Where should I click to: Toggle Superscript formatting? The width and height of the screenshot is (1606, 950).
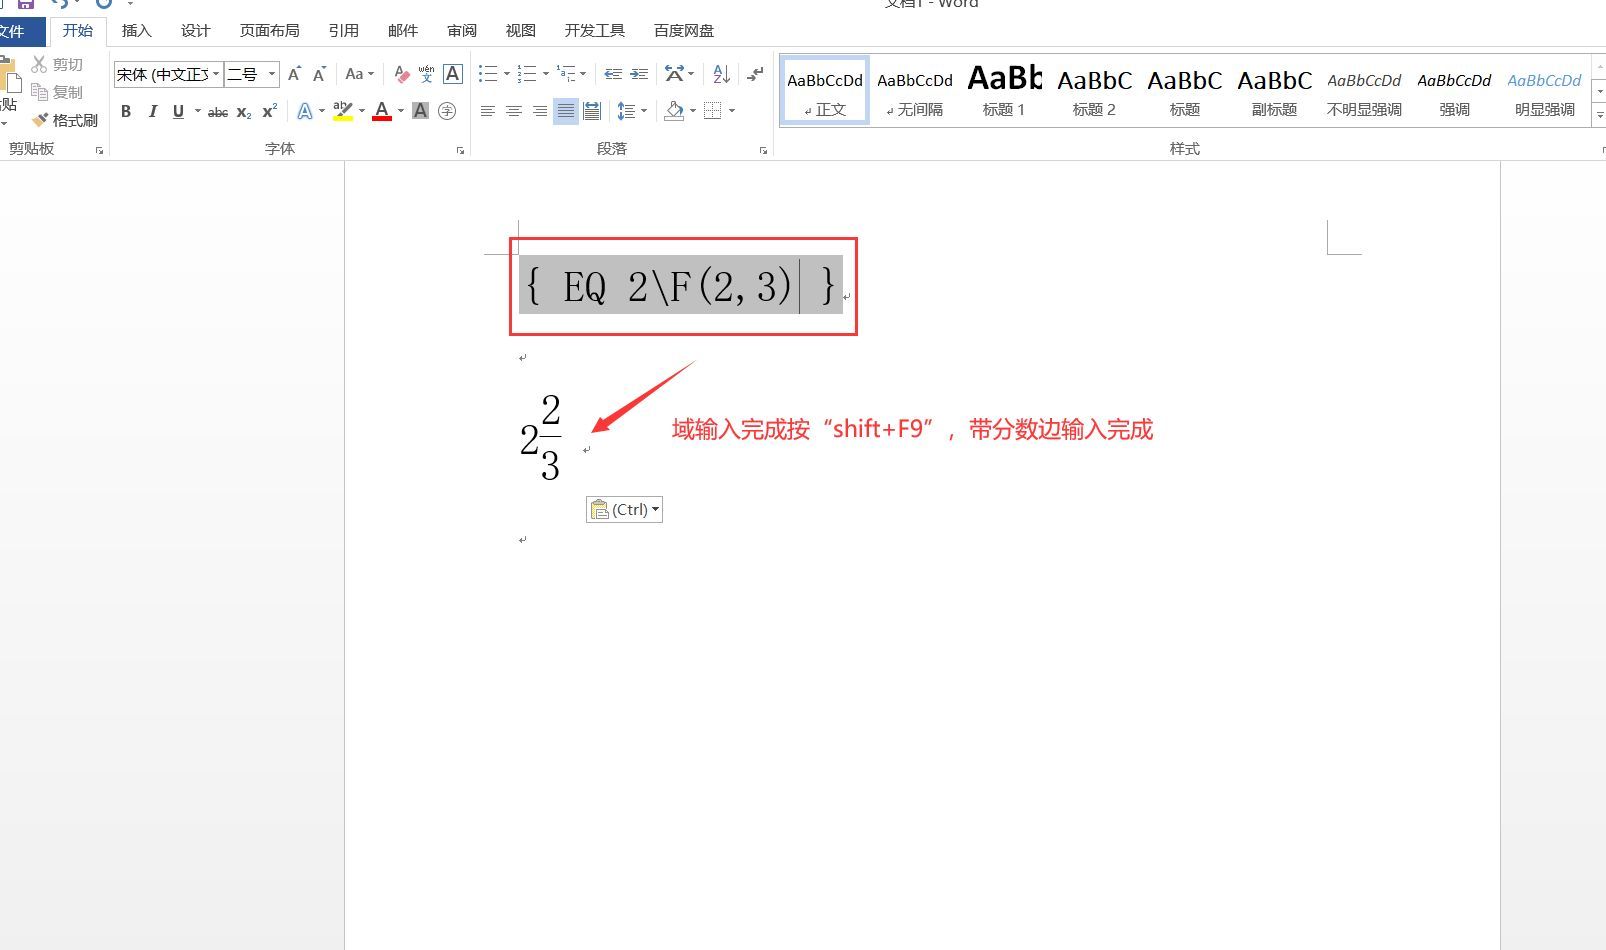(x=270, y=111)
